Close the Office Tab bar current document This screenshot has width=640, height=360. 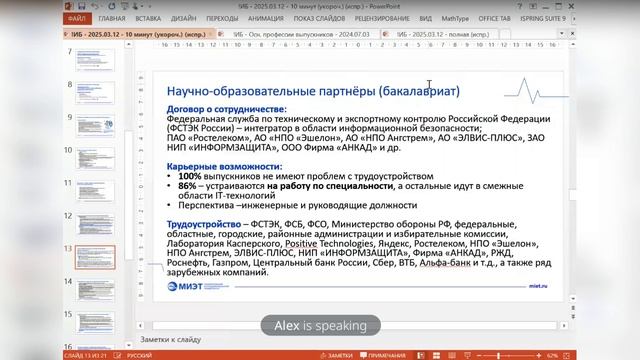point(572,33)
